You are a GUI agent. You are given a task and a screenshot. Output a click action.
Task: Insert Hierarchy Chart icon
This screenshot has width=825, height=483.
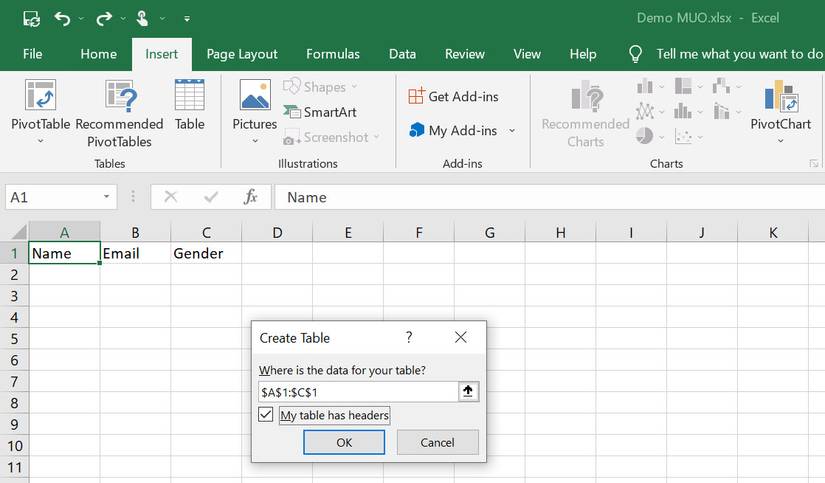pos(683,86)
